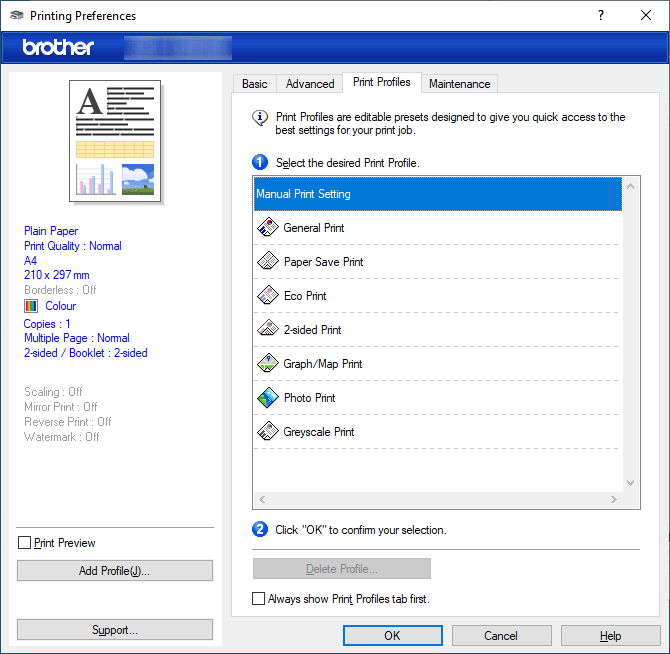Click the Colour swatch icon in summary
This screenshot has width=670, height=654.
[31, 306]
